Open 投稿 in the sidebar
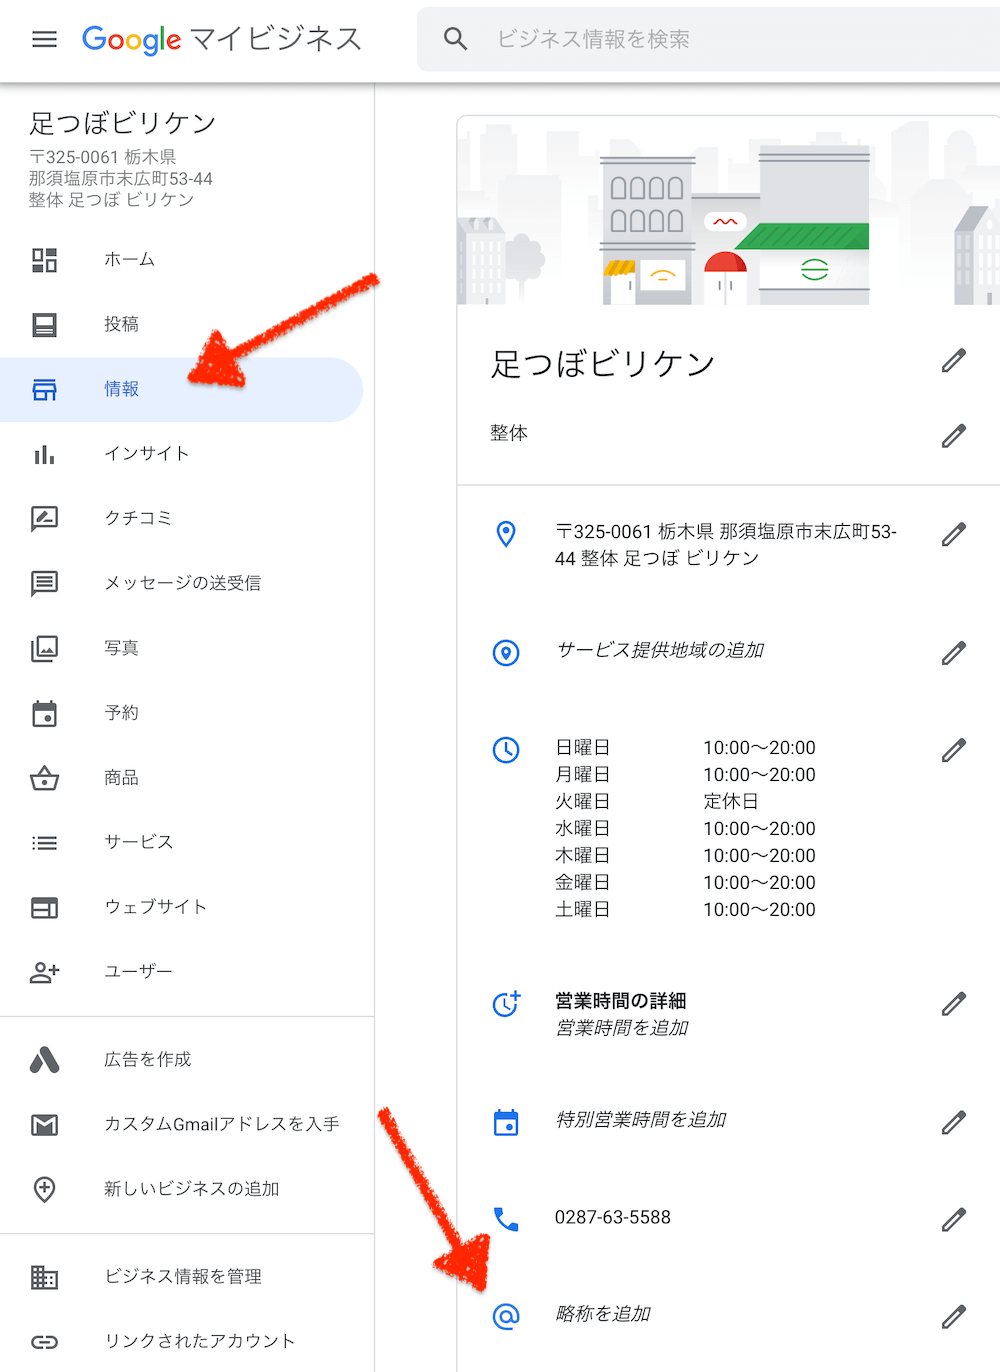Image resolution: width=1000 pixels, height=1372 pixels. (x=181, y=324)
